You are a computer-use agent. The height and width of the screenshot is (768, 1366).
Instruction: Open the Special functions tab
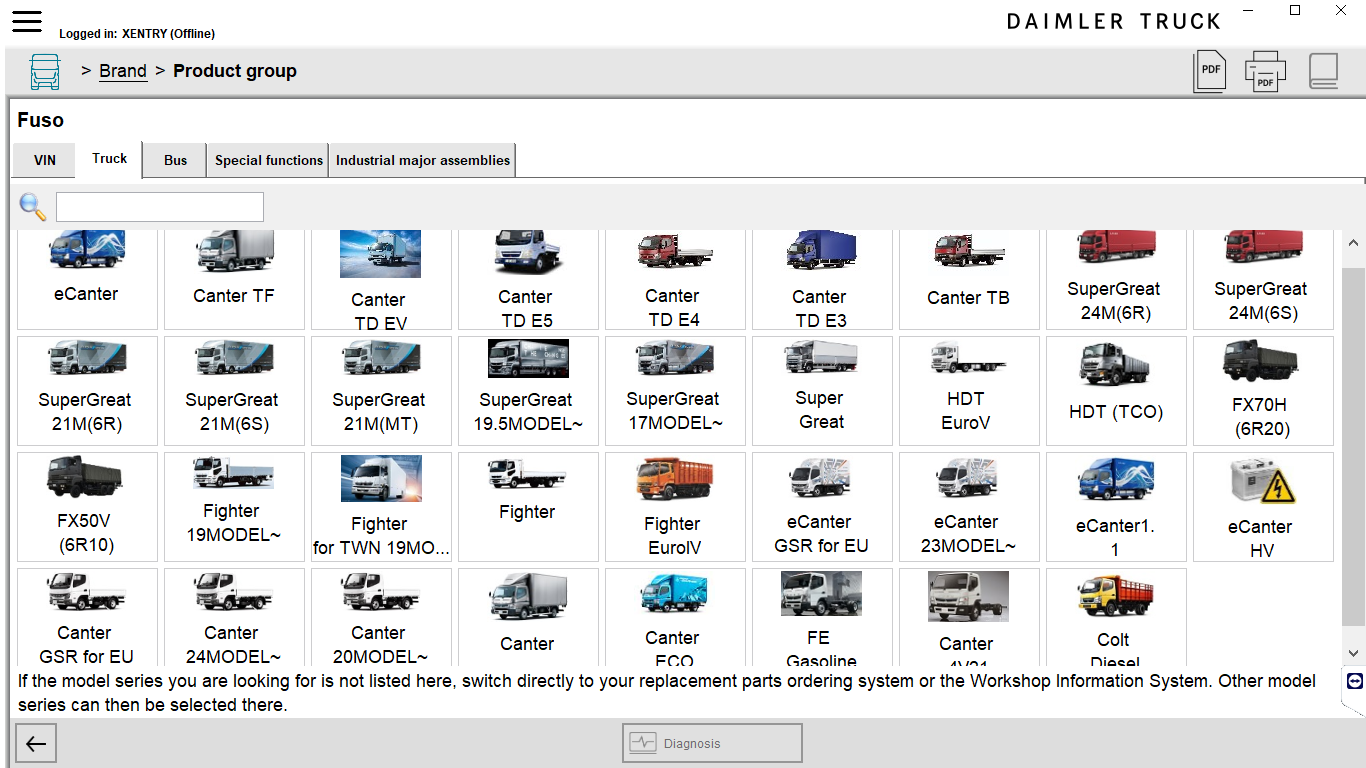pyautogui.click(x=269, y=160)
